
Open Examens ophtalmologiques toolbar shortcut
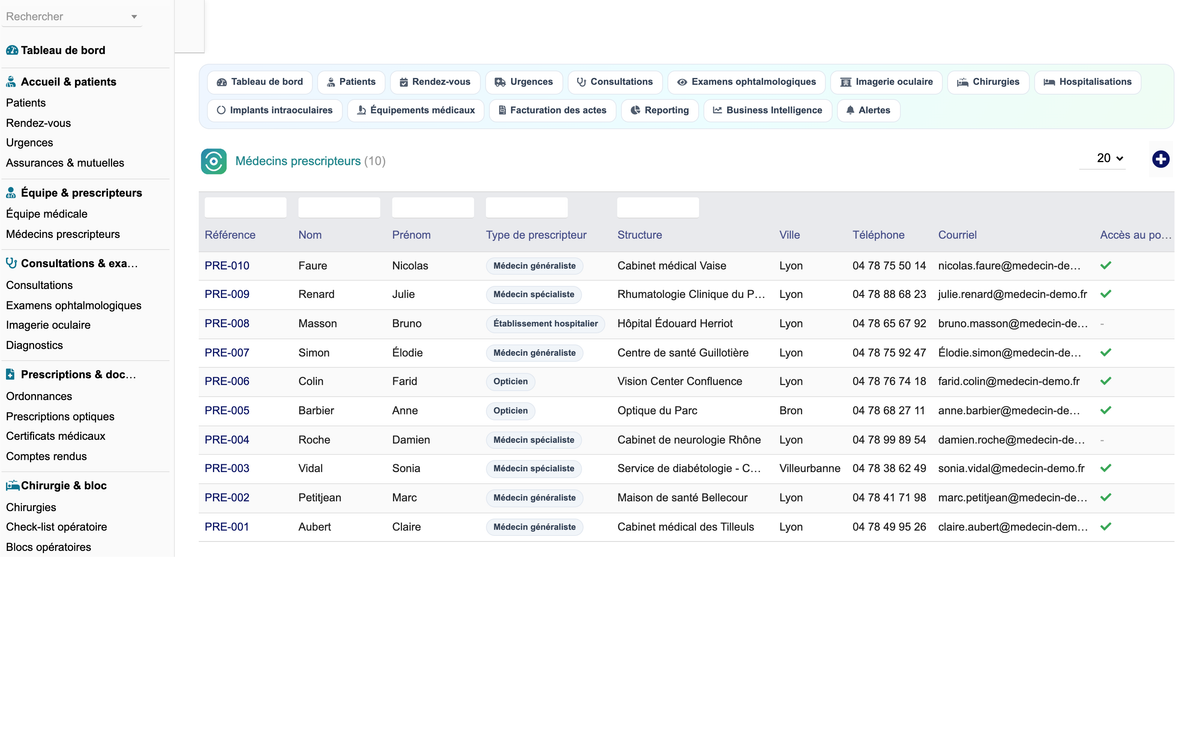(x=746, y=82)
